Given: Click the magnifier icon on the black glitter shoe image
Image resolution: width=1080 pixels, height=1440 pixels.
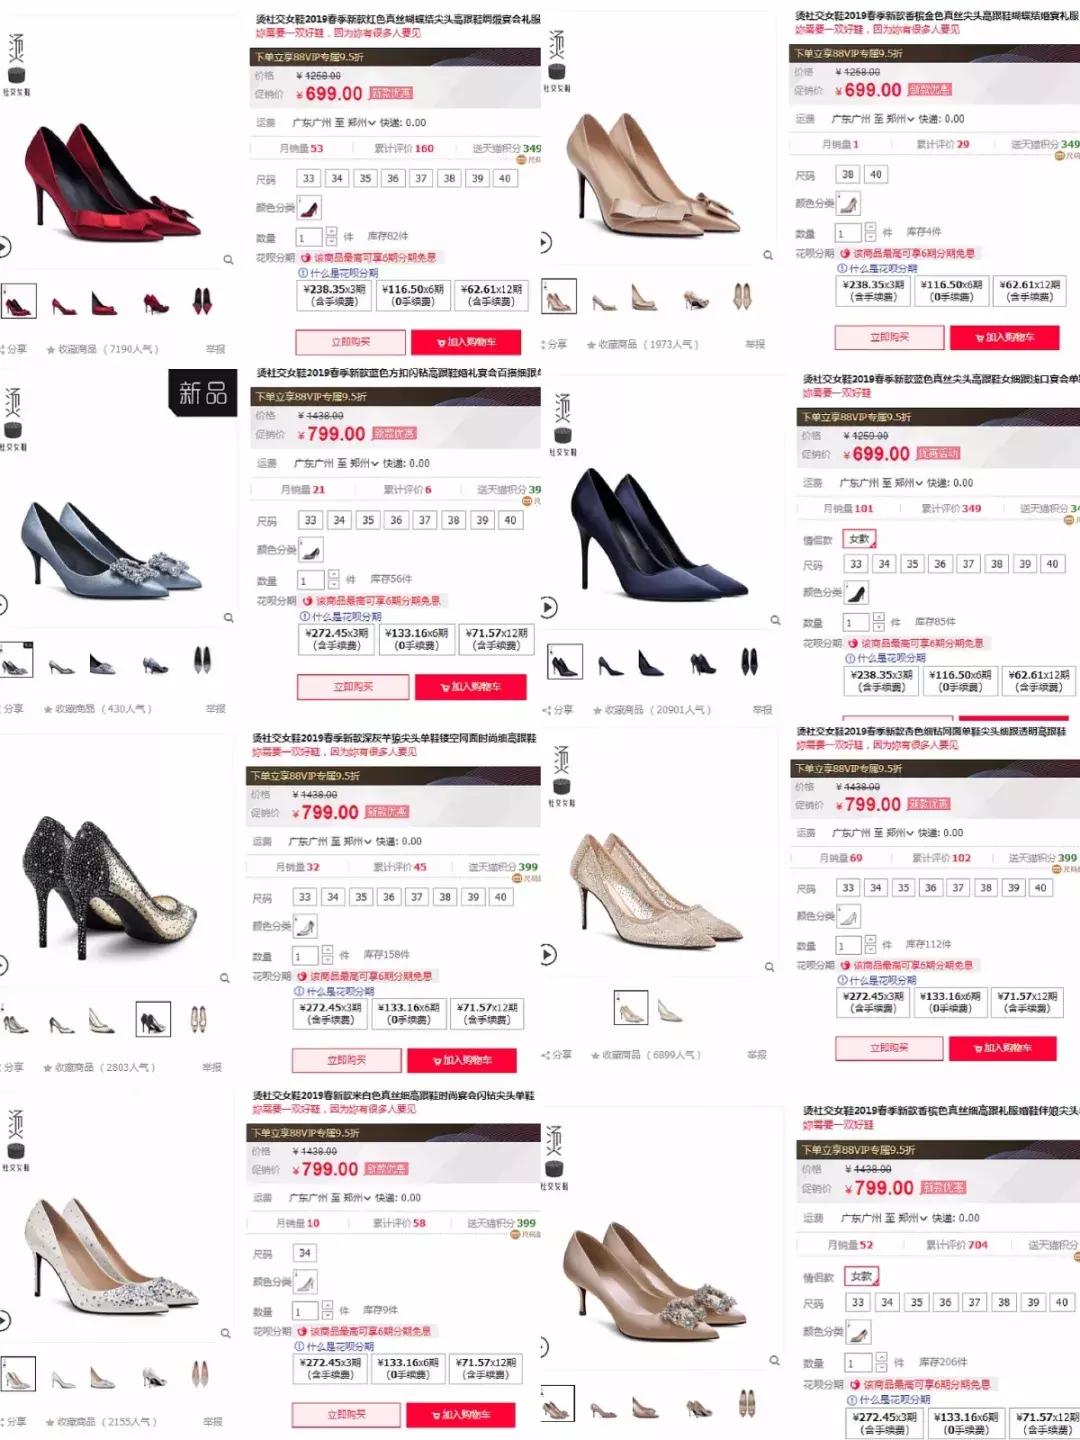Looking at the screenshot, I should [225, 978].
